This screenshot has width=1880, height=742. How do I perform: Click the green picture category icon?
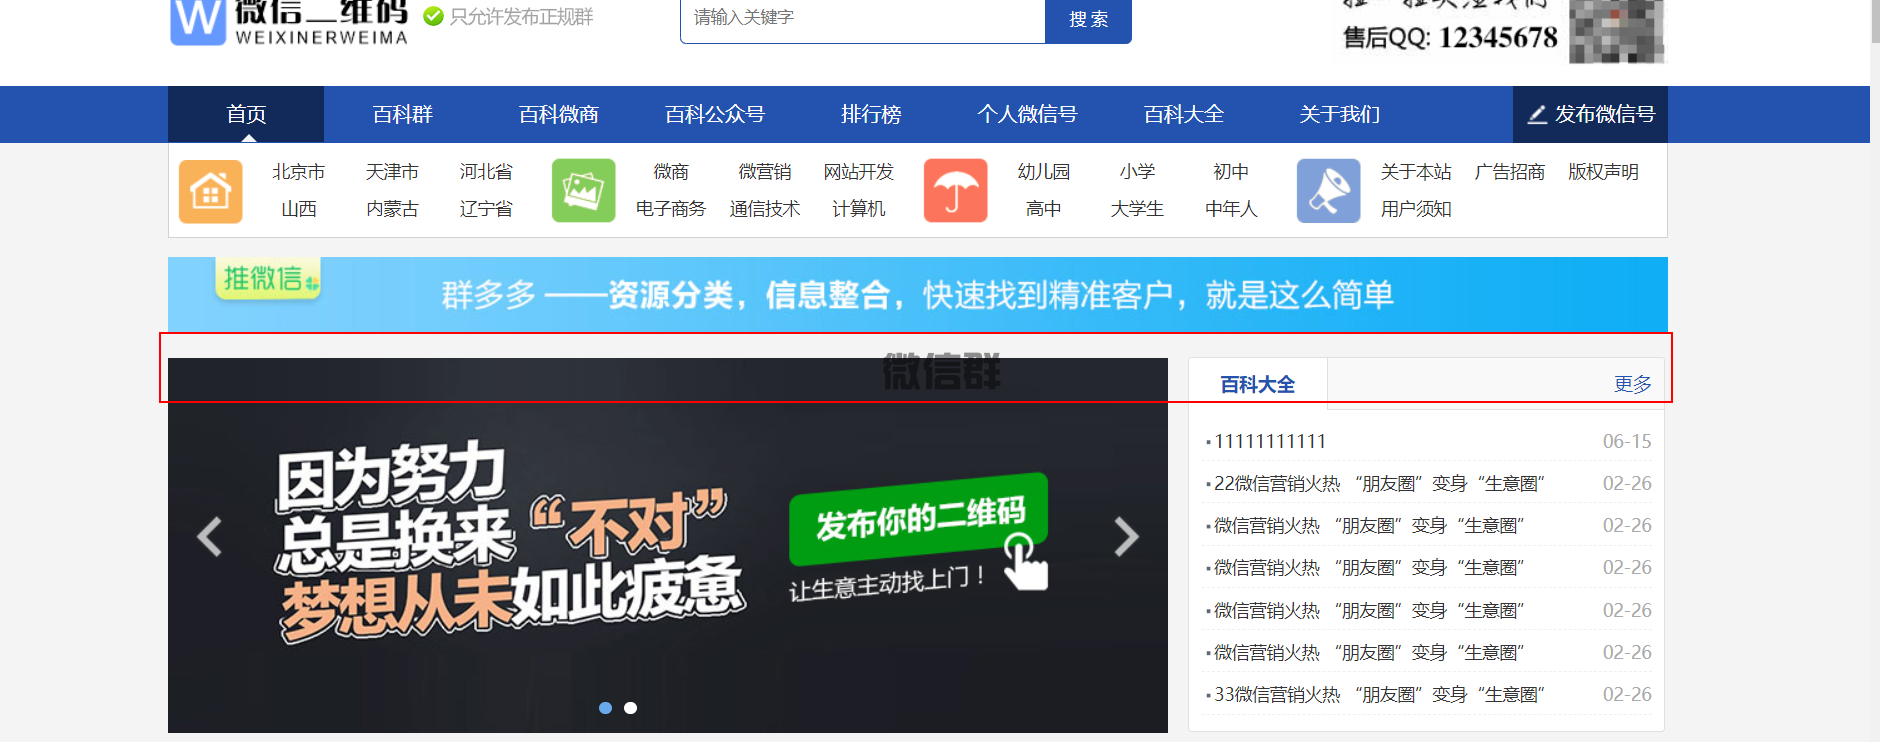click(x=583, y=191)
